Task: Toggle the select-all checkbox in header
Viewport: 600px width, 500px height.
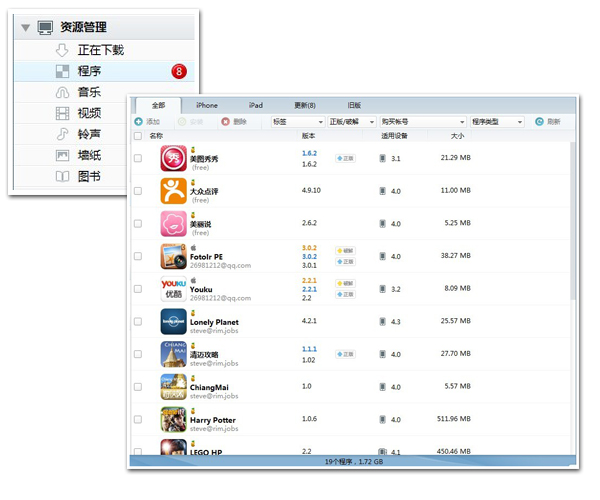Action: pyautogui.click(x=138, y=136)
